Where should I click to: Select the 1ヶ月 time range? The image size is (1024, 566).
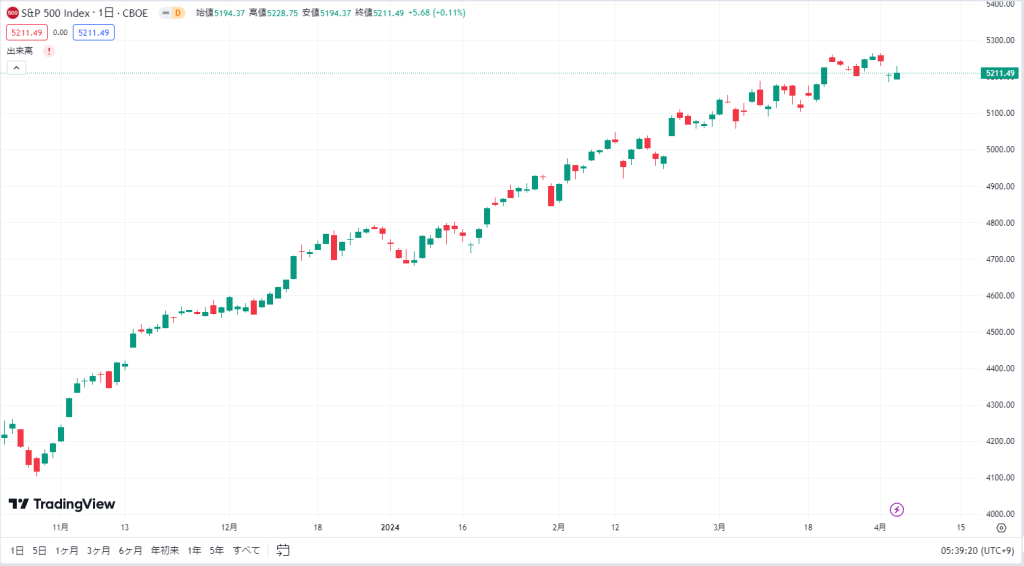click(x=67, y=550)
